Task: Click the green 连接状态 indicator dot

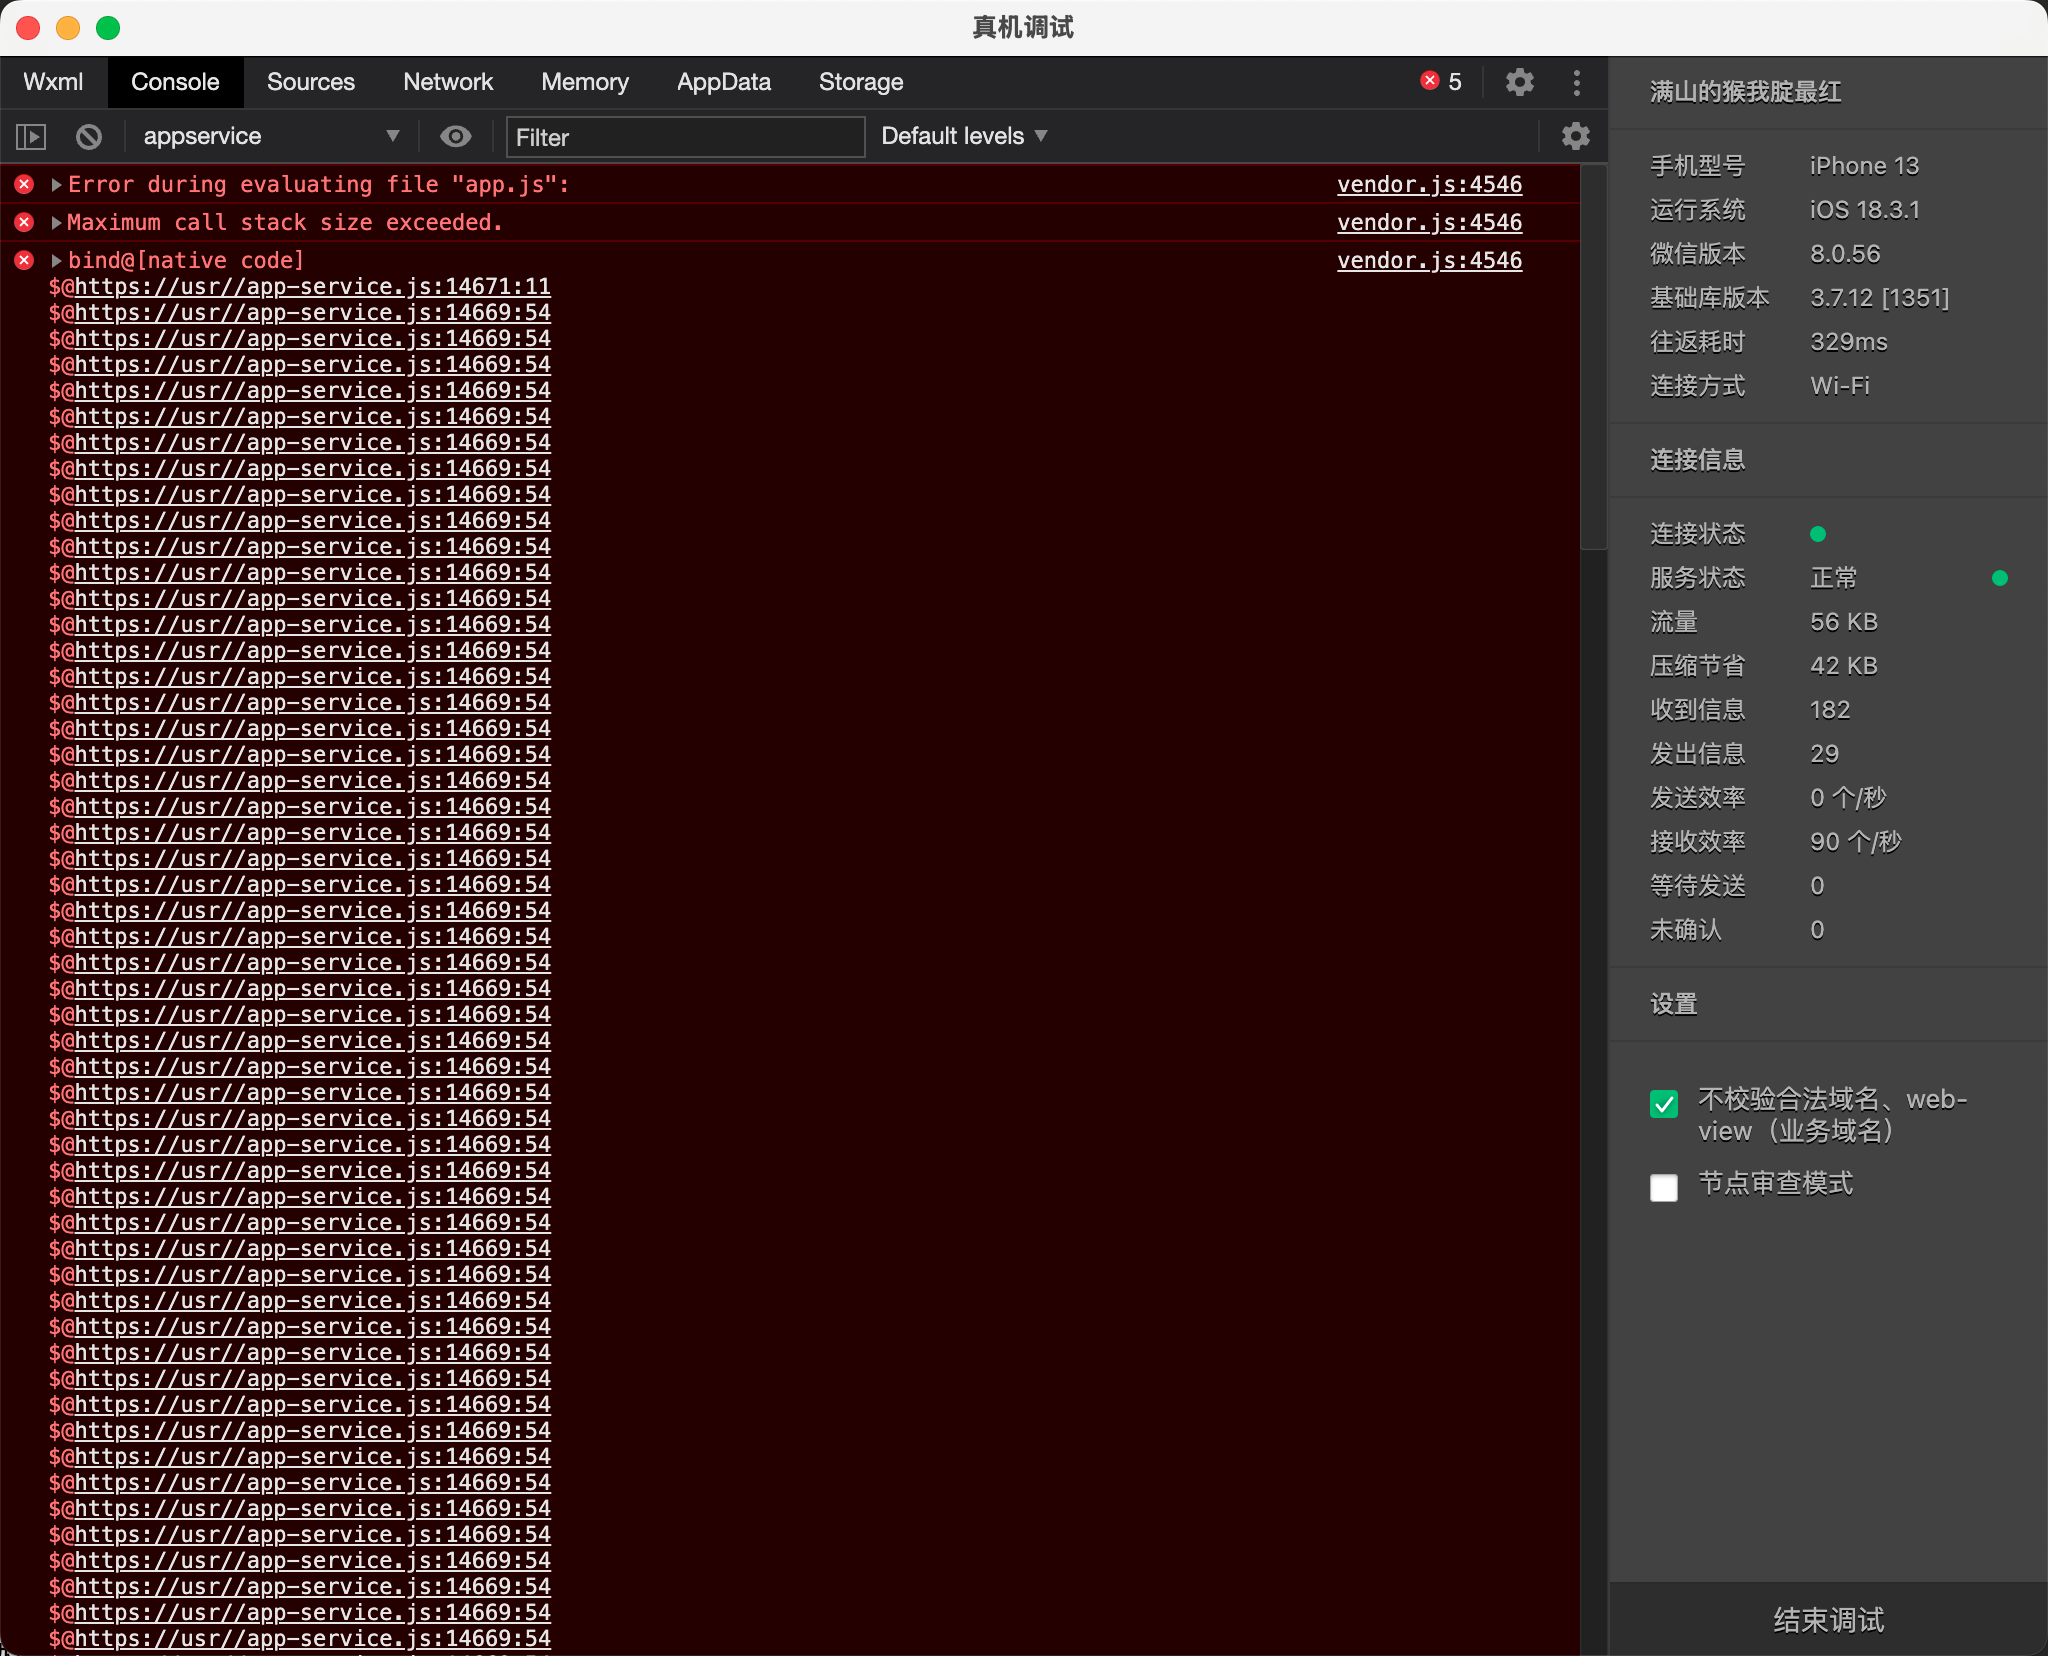Action: pyautogui.click(x=1818, y=534)
